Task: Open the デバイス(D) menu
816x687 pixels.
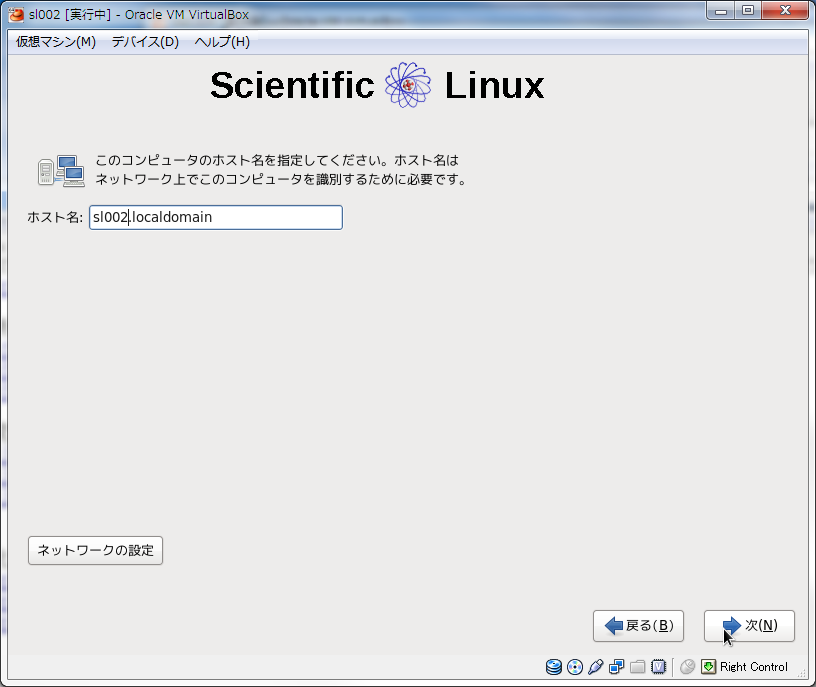Action: (x=145, y=42)
